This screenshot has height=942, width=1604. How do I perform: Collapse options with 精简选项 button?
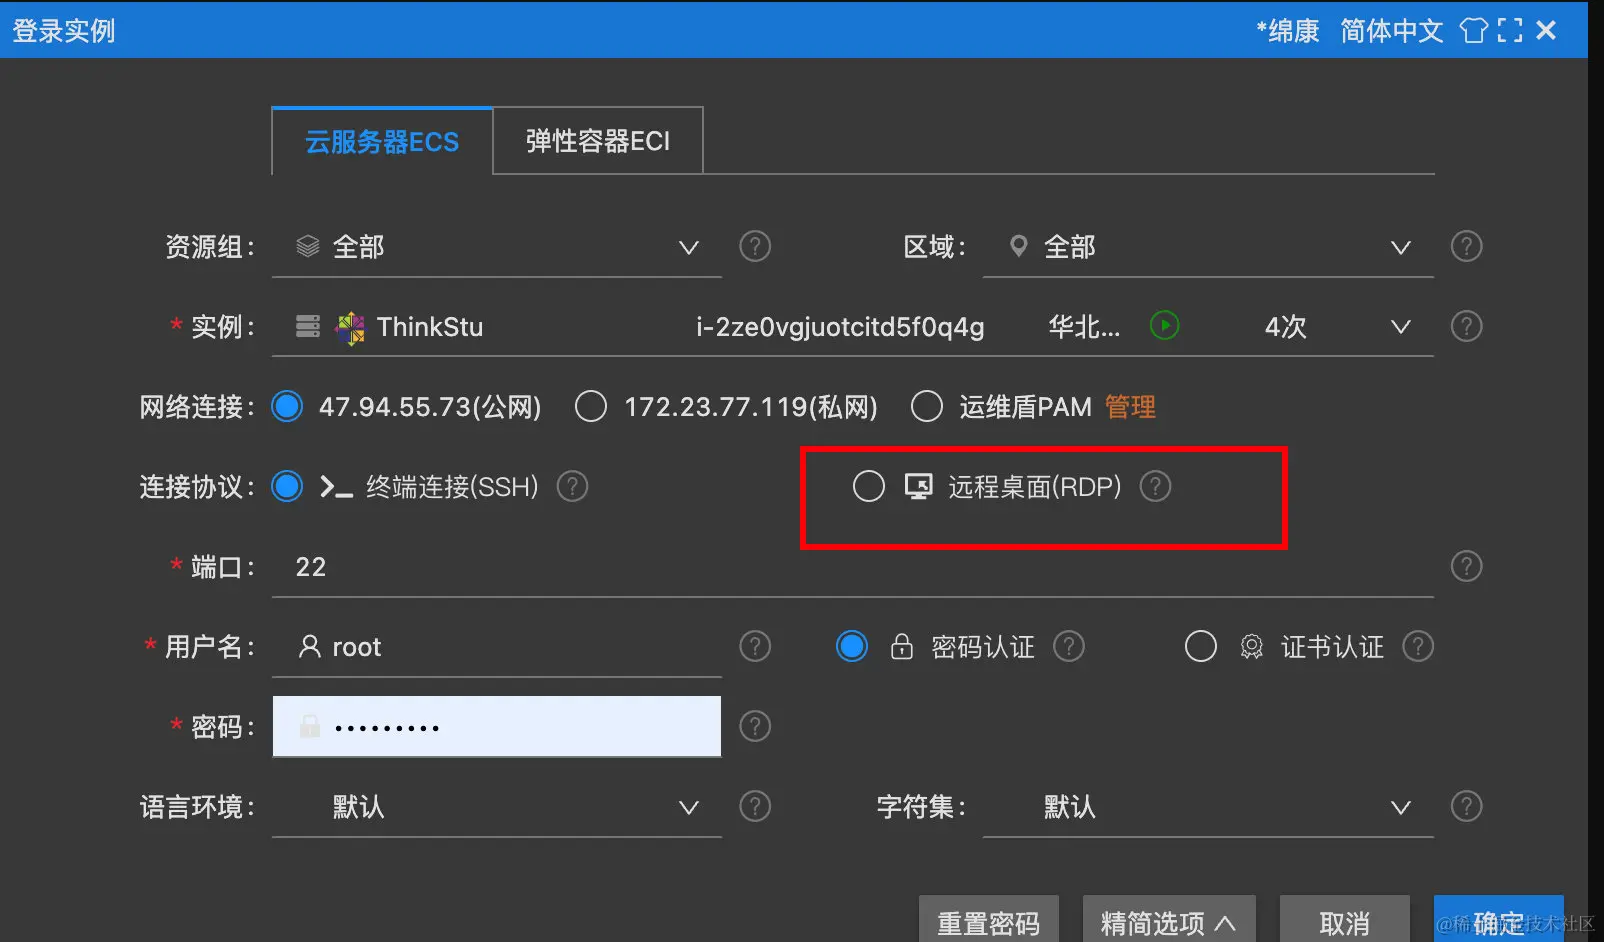1169,920
